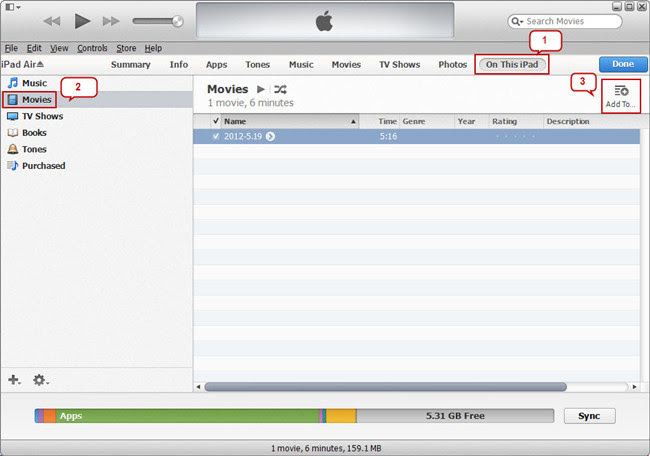
Task: Click the green Apps capacity segment
Action: 187,416
